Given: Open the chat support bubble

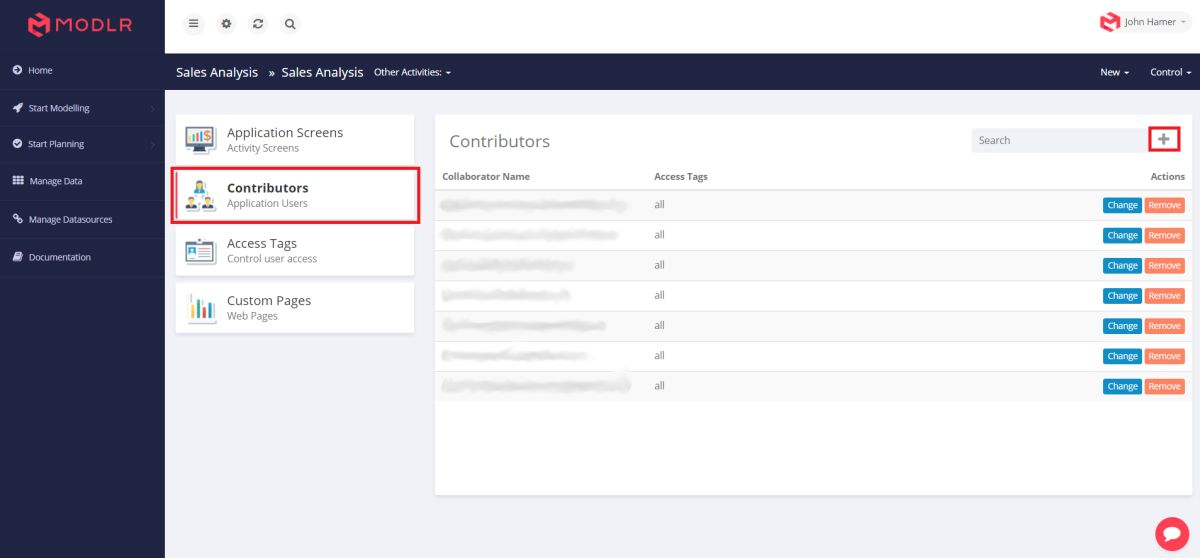Looking at the screenshot, I should click(x=1171, y=534).
